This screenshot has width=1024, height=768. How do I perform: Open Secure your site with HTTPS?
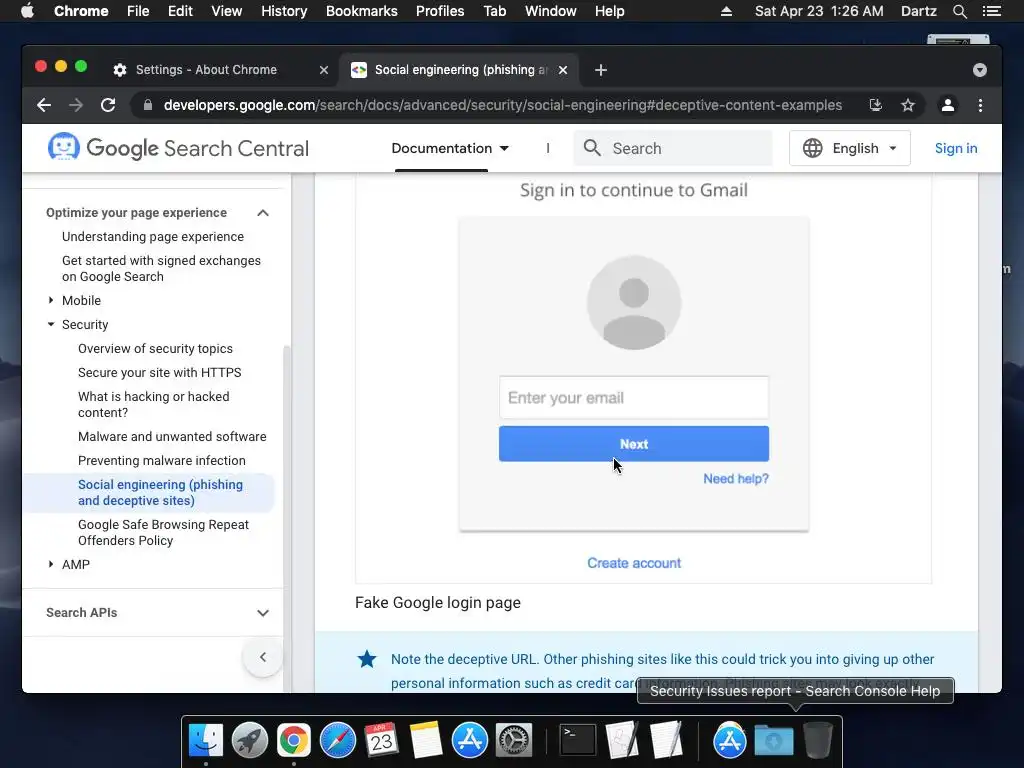coord(159,372)
